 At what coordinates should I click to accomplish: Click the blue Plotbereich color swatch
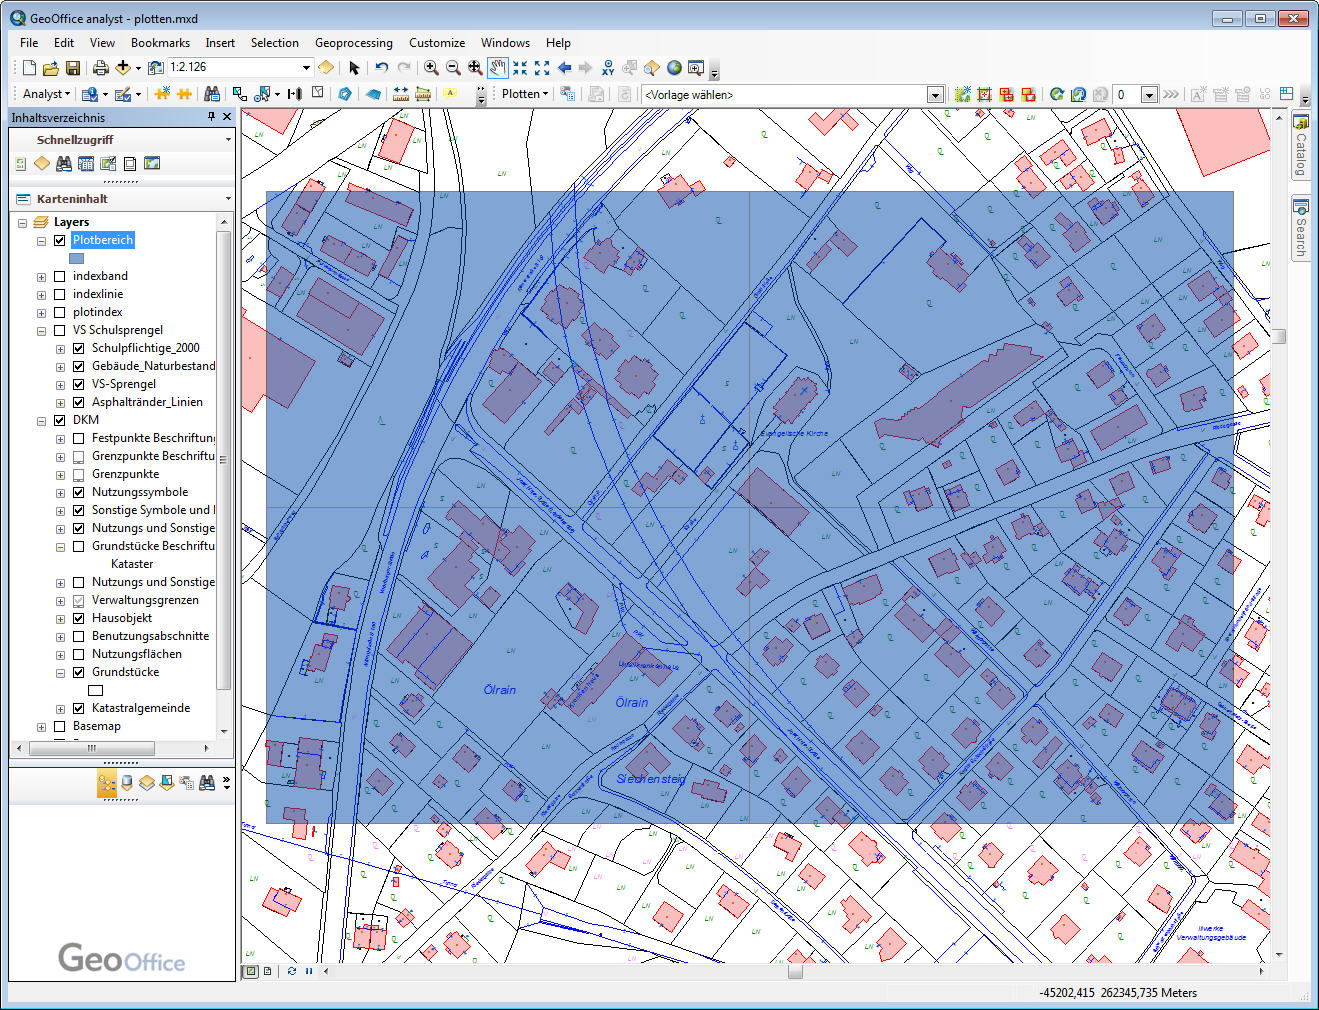[x=76, y=258]
